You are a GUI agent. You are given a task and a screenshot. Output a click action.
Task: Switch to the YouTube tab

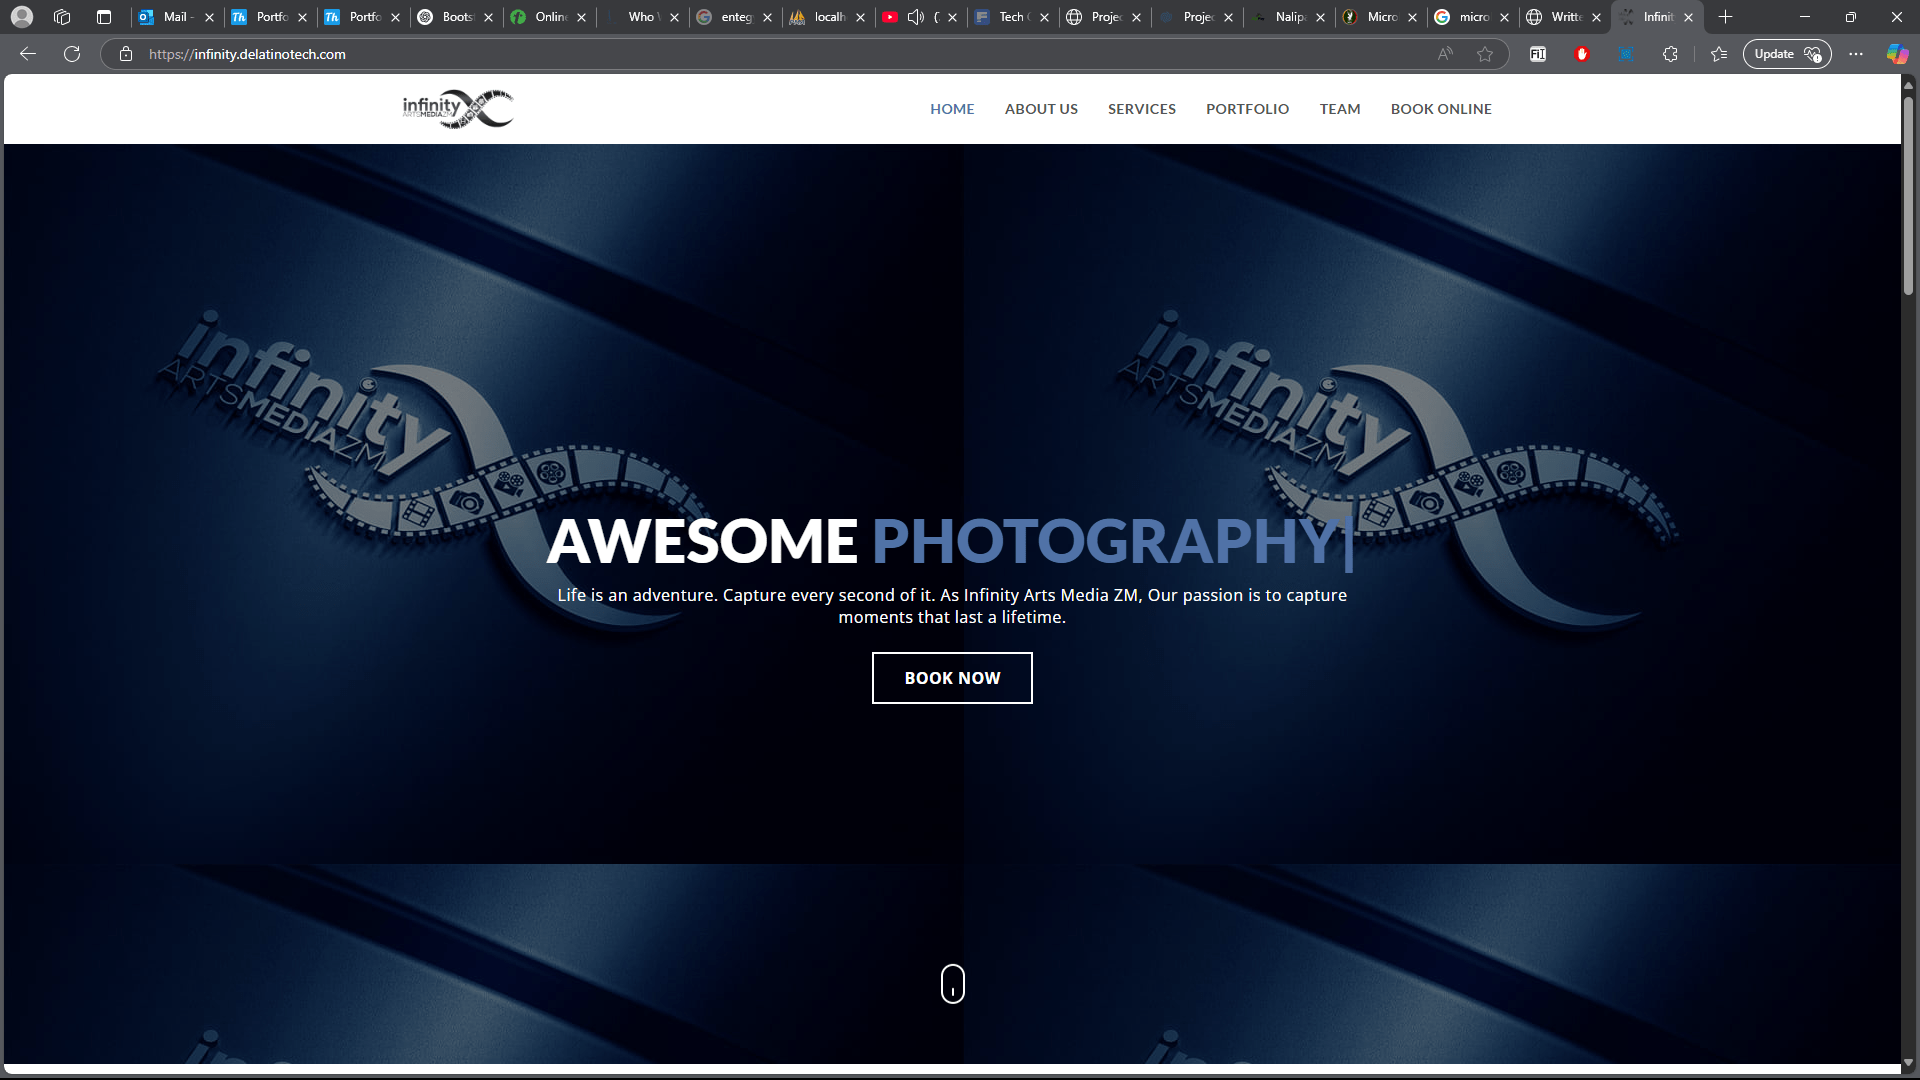pos(890,17)
